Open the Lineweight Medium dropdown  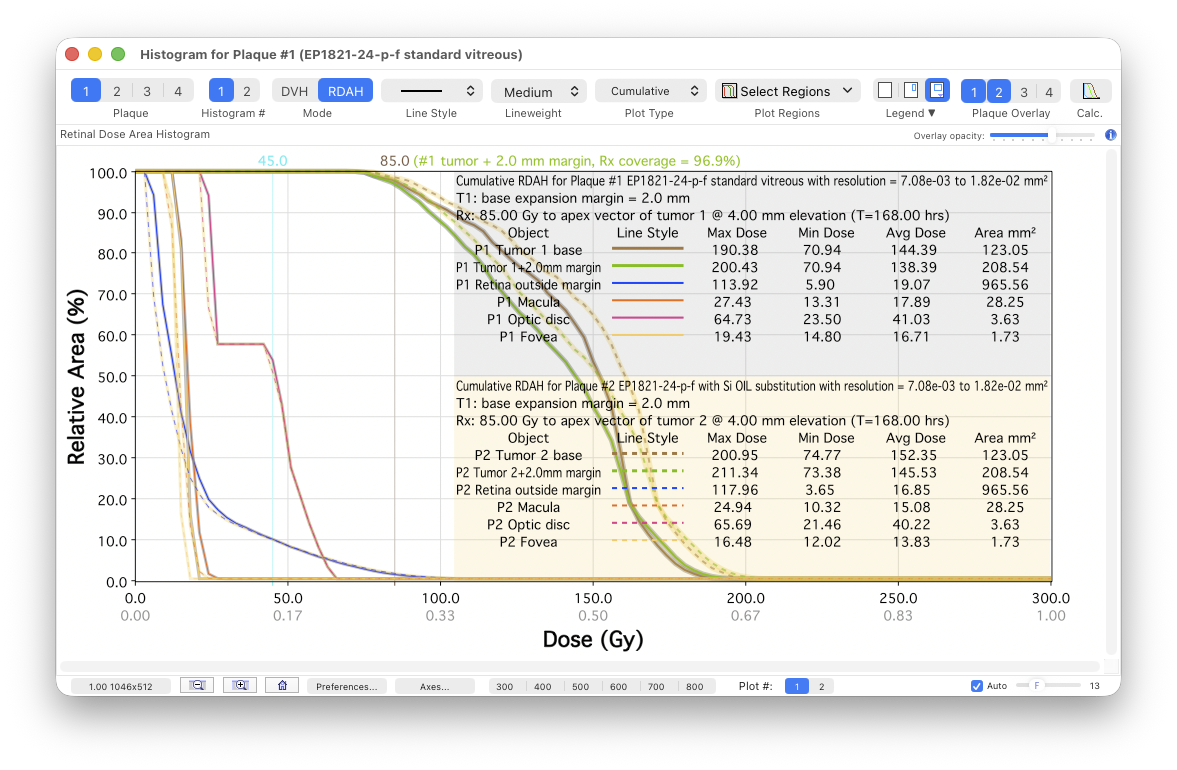[538, 91]
